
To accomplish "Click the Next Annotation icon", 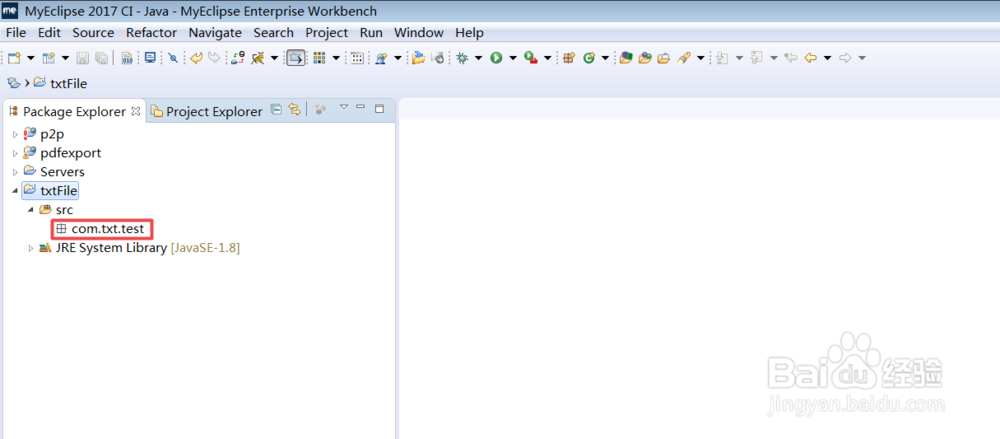I will (723, 58).
